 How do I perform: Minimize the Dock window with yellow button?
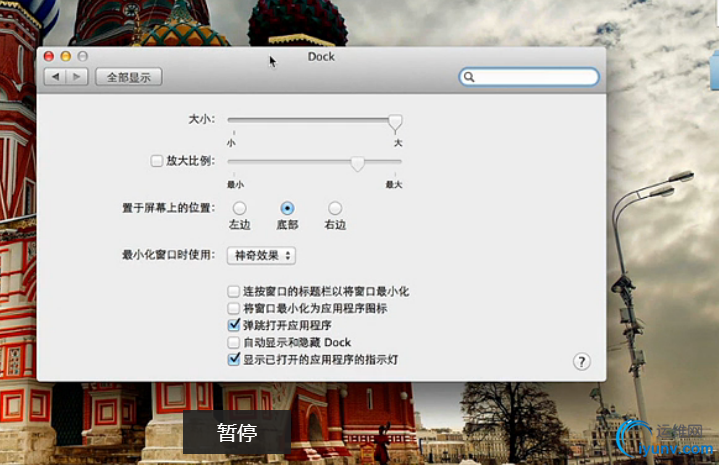(66, 56)
